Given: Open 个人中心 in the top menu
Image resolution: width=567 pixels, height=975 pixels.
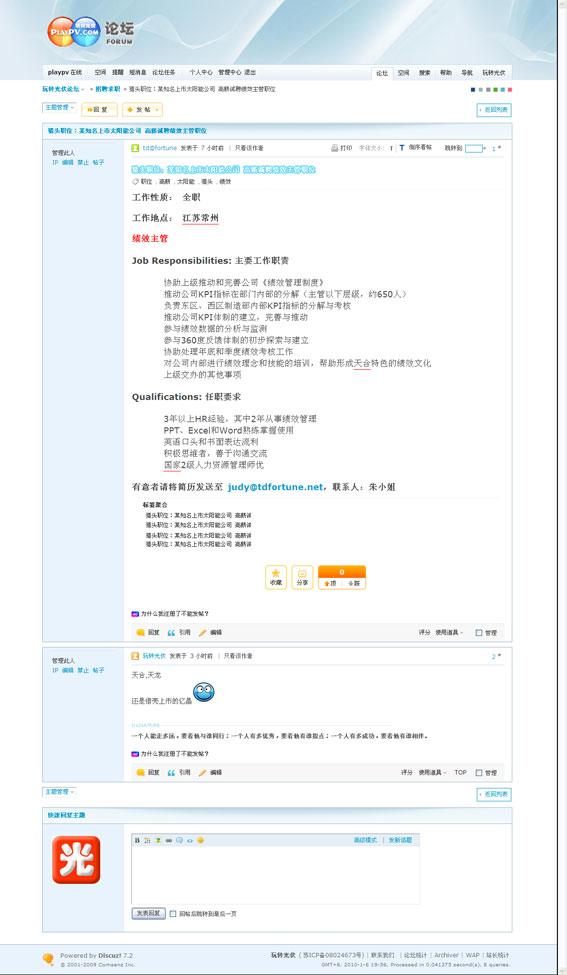Looking at the screenshot, I should [x=201, y=72].
